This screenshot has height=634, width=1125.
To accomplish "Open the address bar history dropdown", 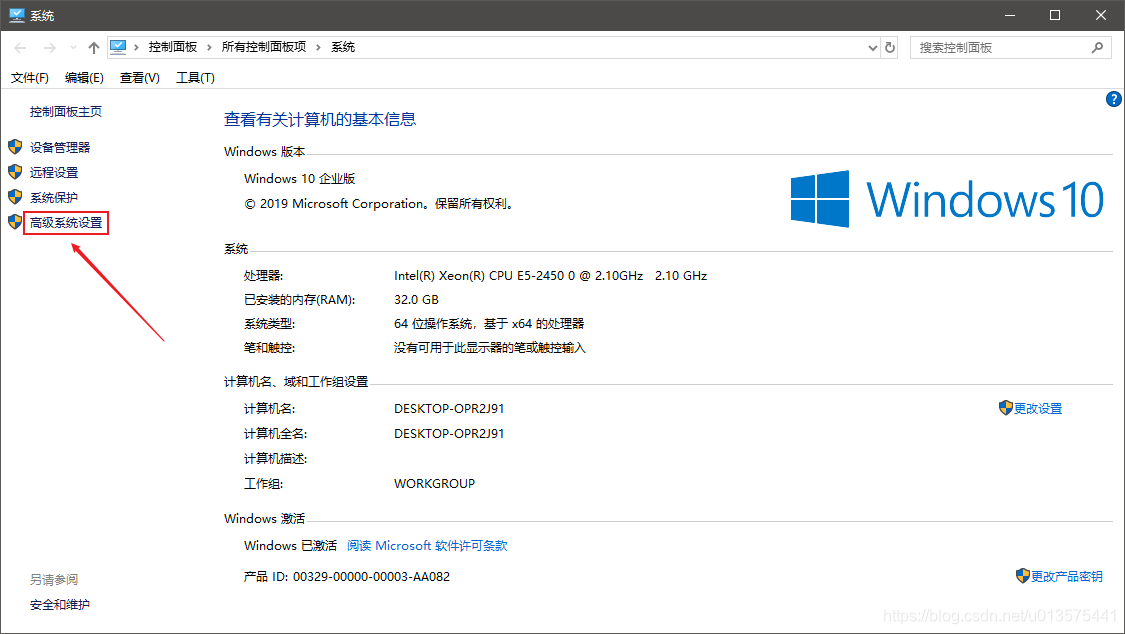I will point(872,47).
